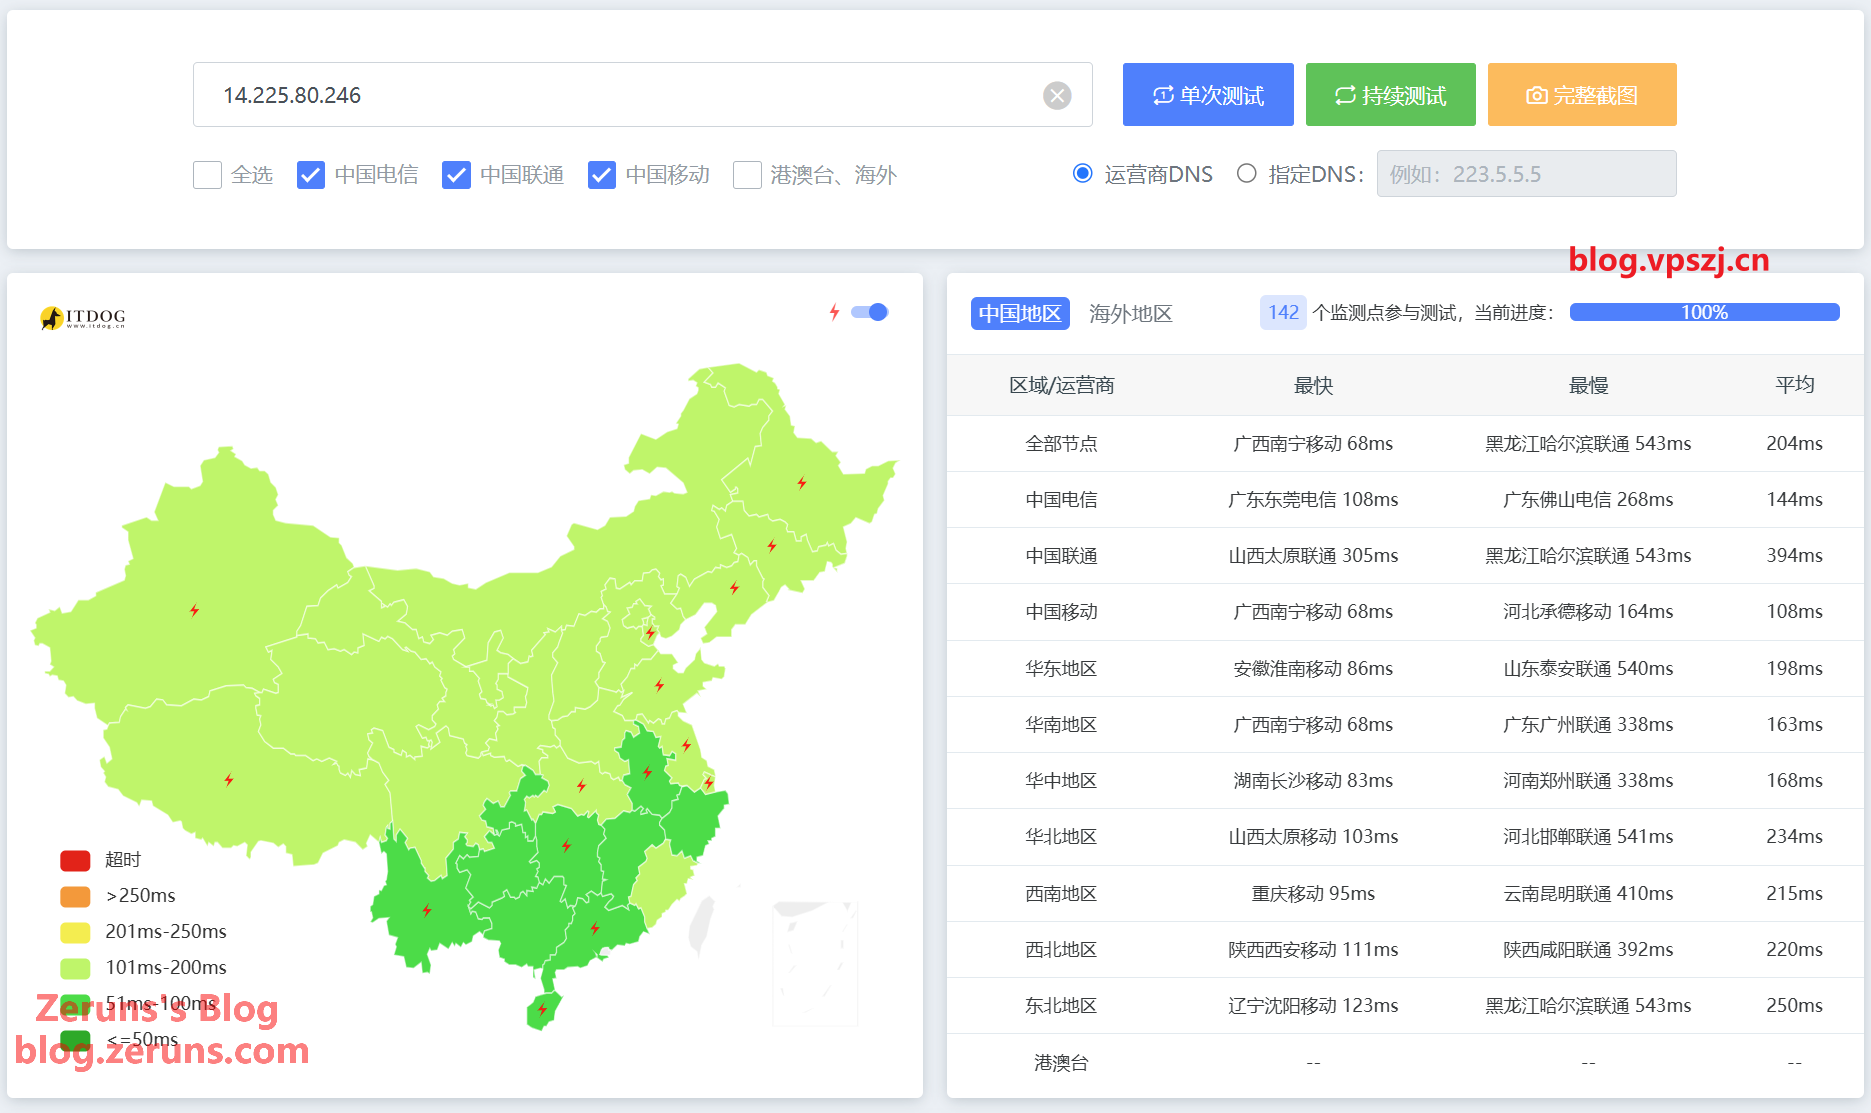Click the red 超时 legend swatch

click(x=75, y=860)
